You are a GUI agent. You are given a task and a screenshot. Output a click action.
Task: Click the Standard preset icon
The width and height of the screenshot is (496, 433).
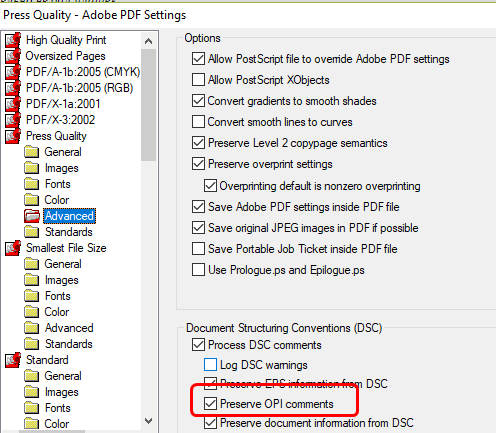coord(13,360)
